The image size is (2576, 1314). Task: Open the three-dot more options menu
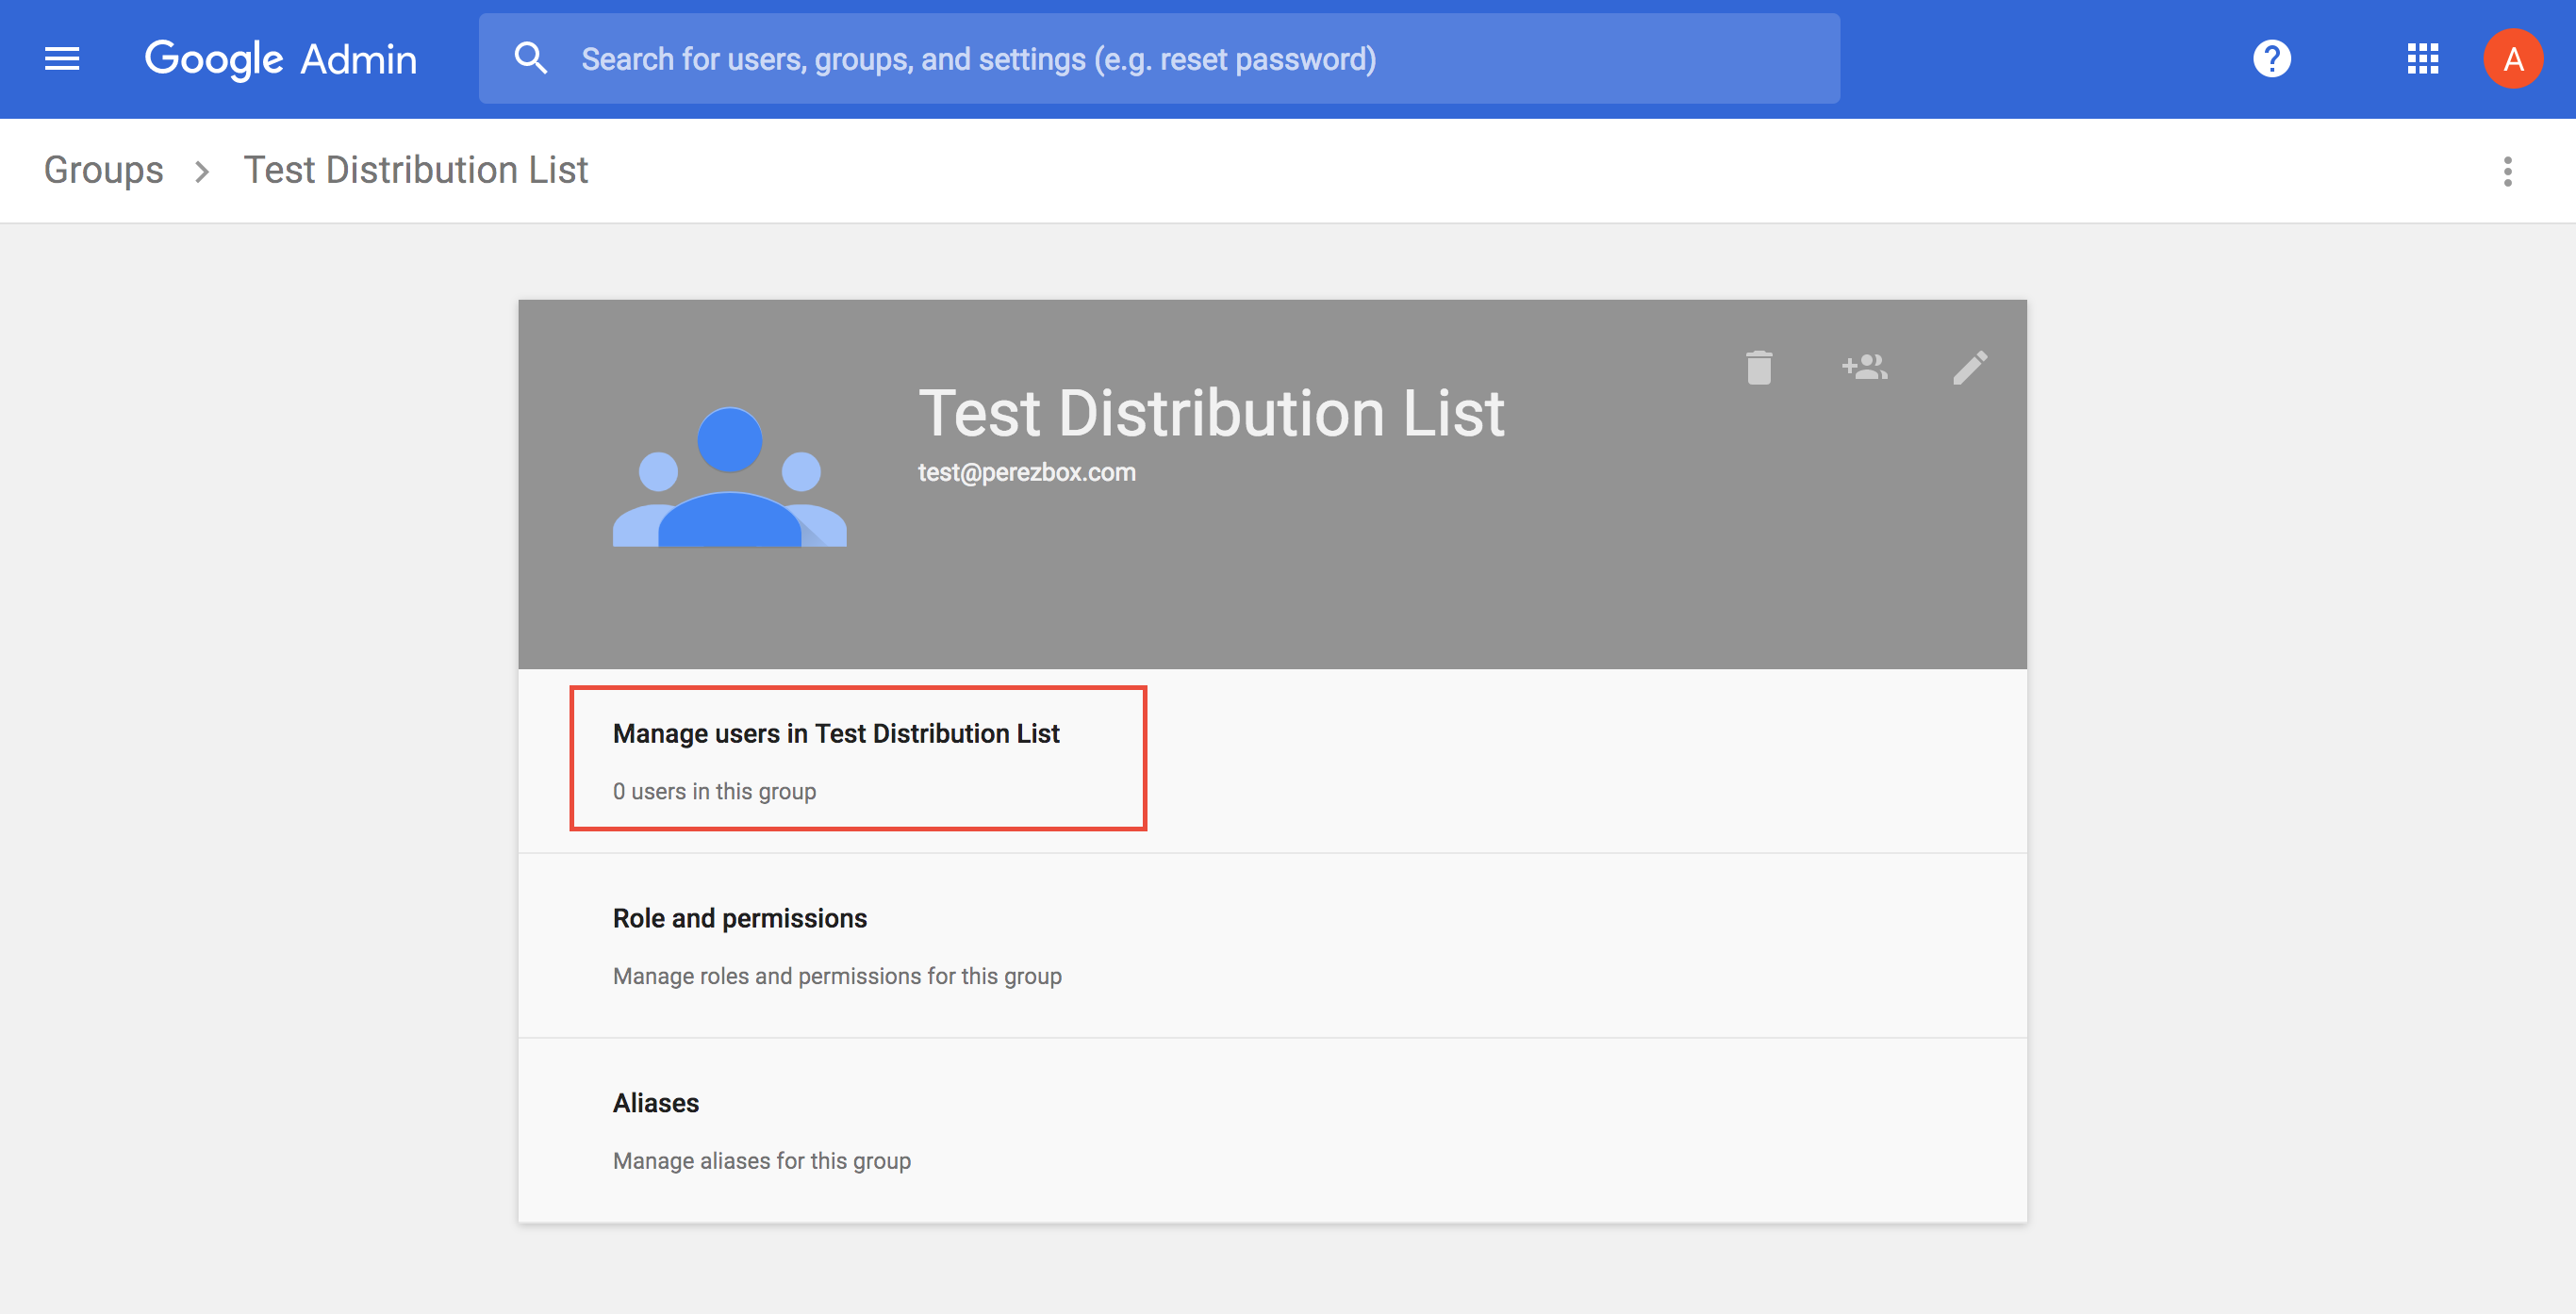[2507, 171]
